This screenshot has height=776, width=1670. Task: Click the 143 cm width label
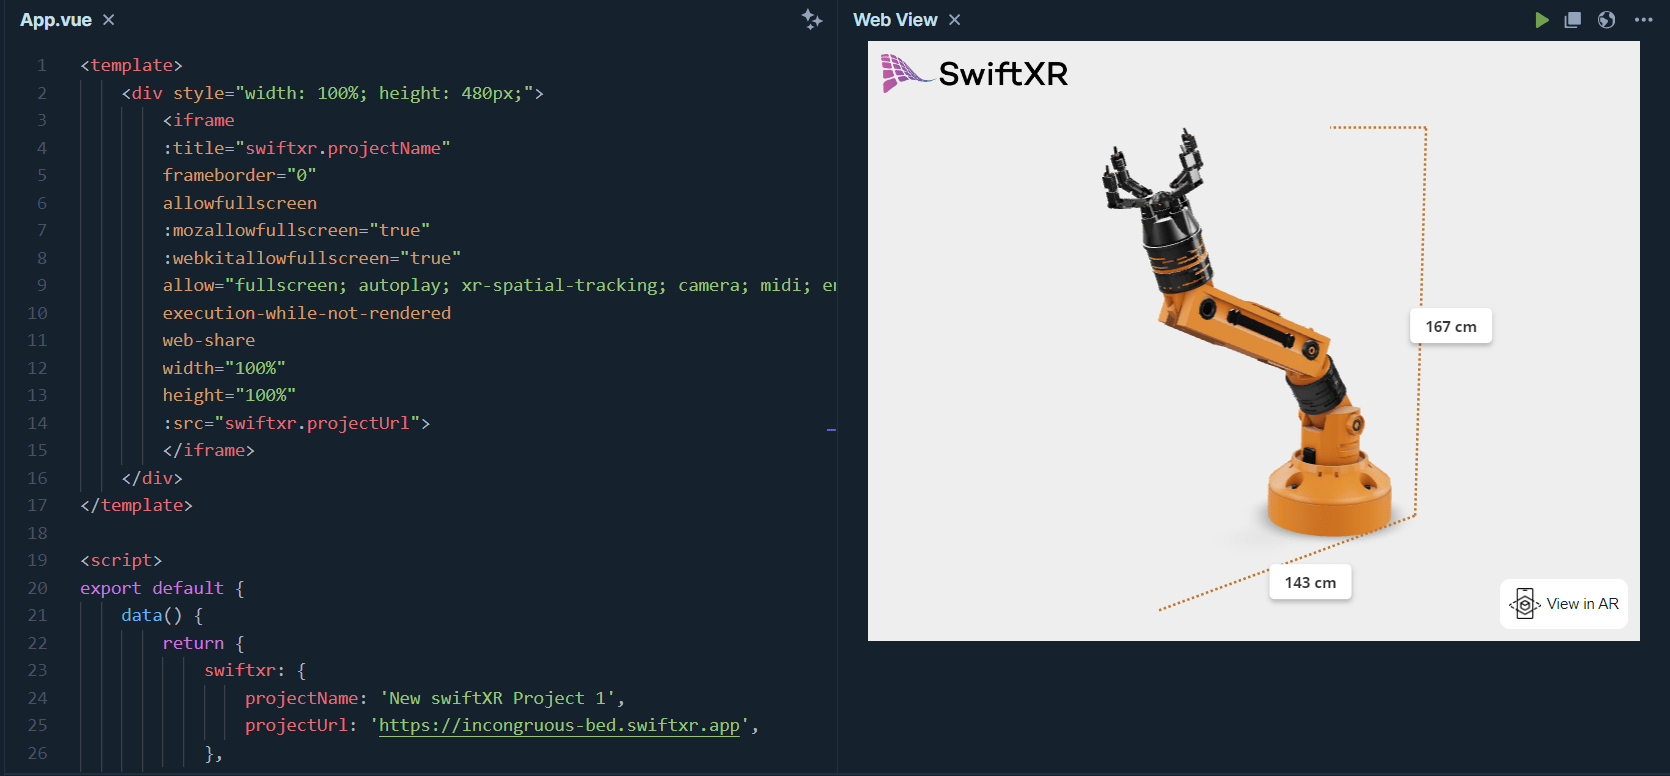[x=1310, y=583]
